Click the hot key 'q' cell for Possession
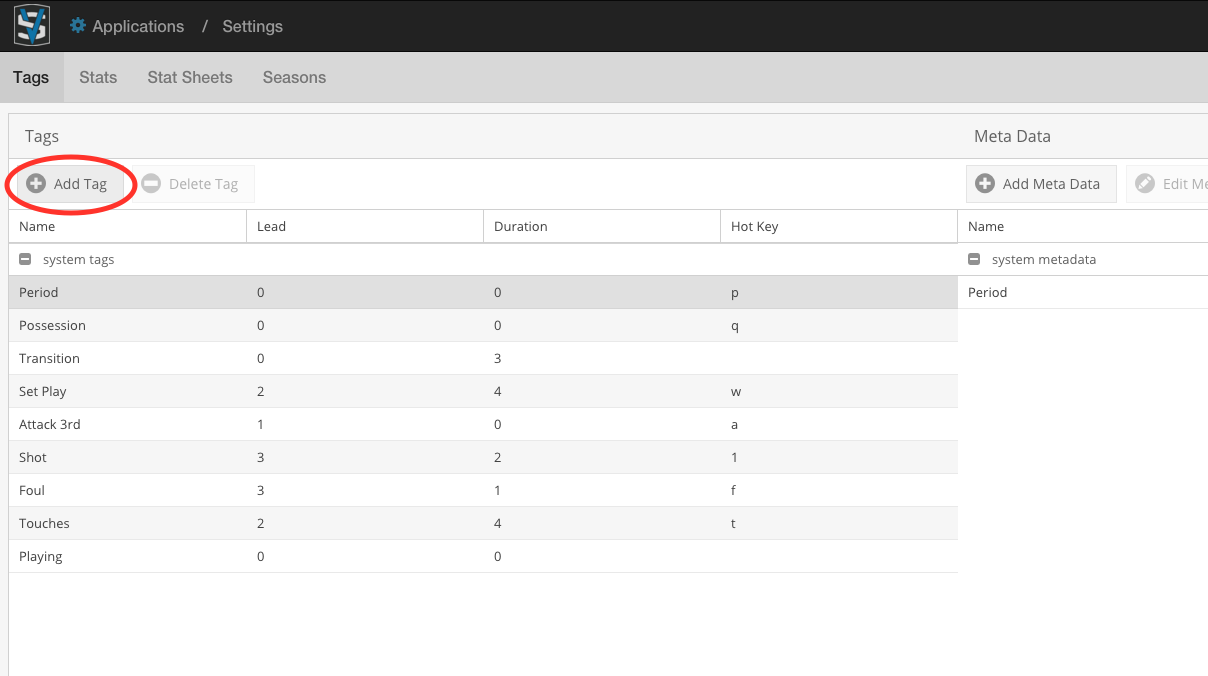The height and width of the screenshot is (676, 1208). [x=839, y=325]
